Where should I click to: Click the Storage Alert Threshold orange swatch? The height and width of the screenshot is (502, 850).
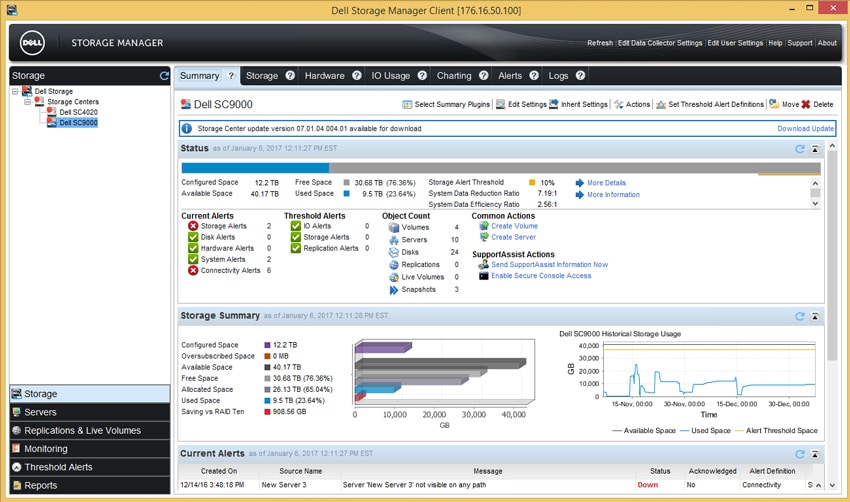point(532,183)
